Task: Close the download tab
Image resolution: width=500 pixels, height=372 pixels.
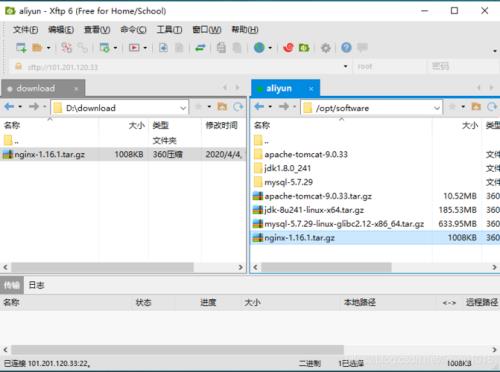Action: (x=76, y=89)
